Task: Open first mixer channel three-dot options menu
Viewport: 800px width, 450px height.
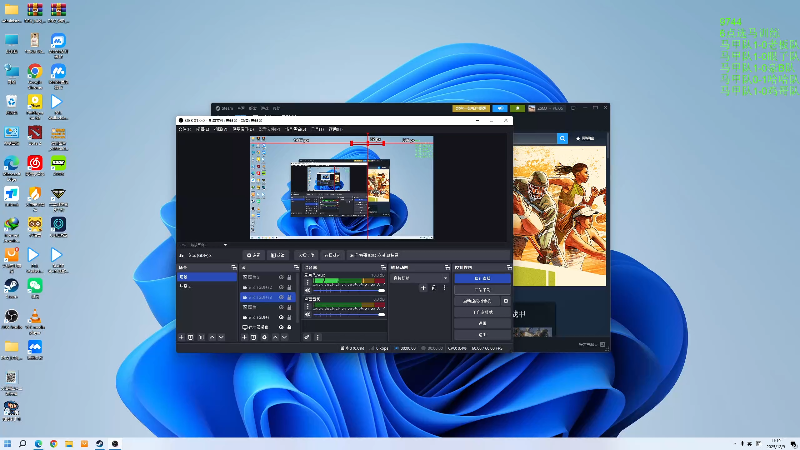Action: (308, 283)
